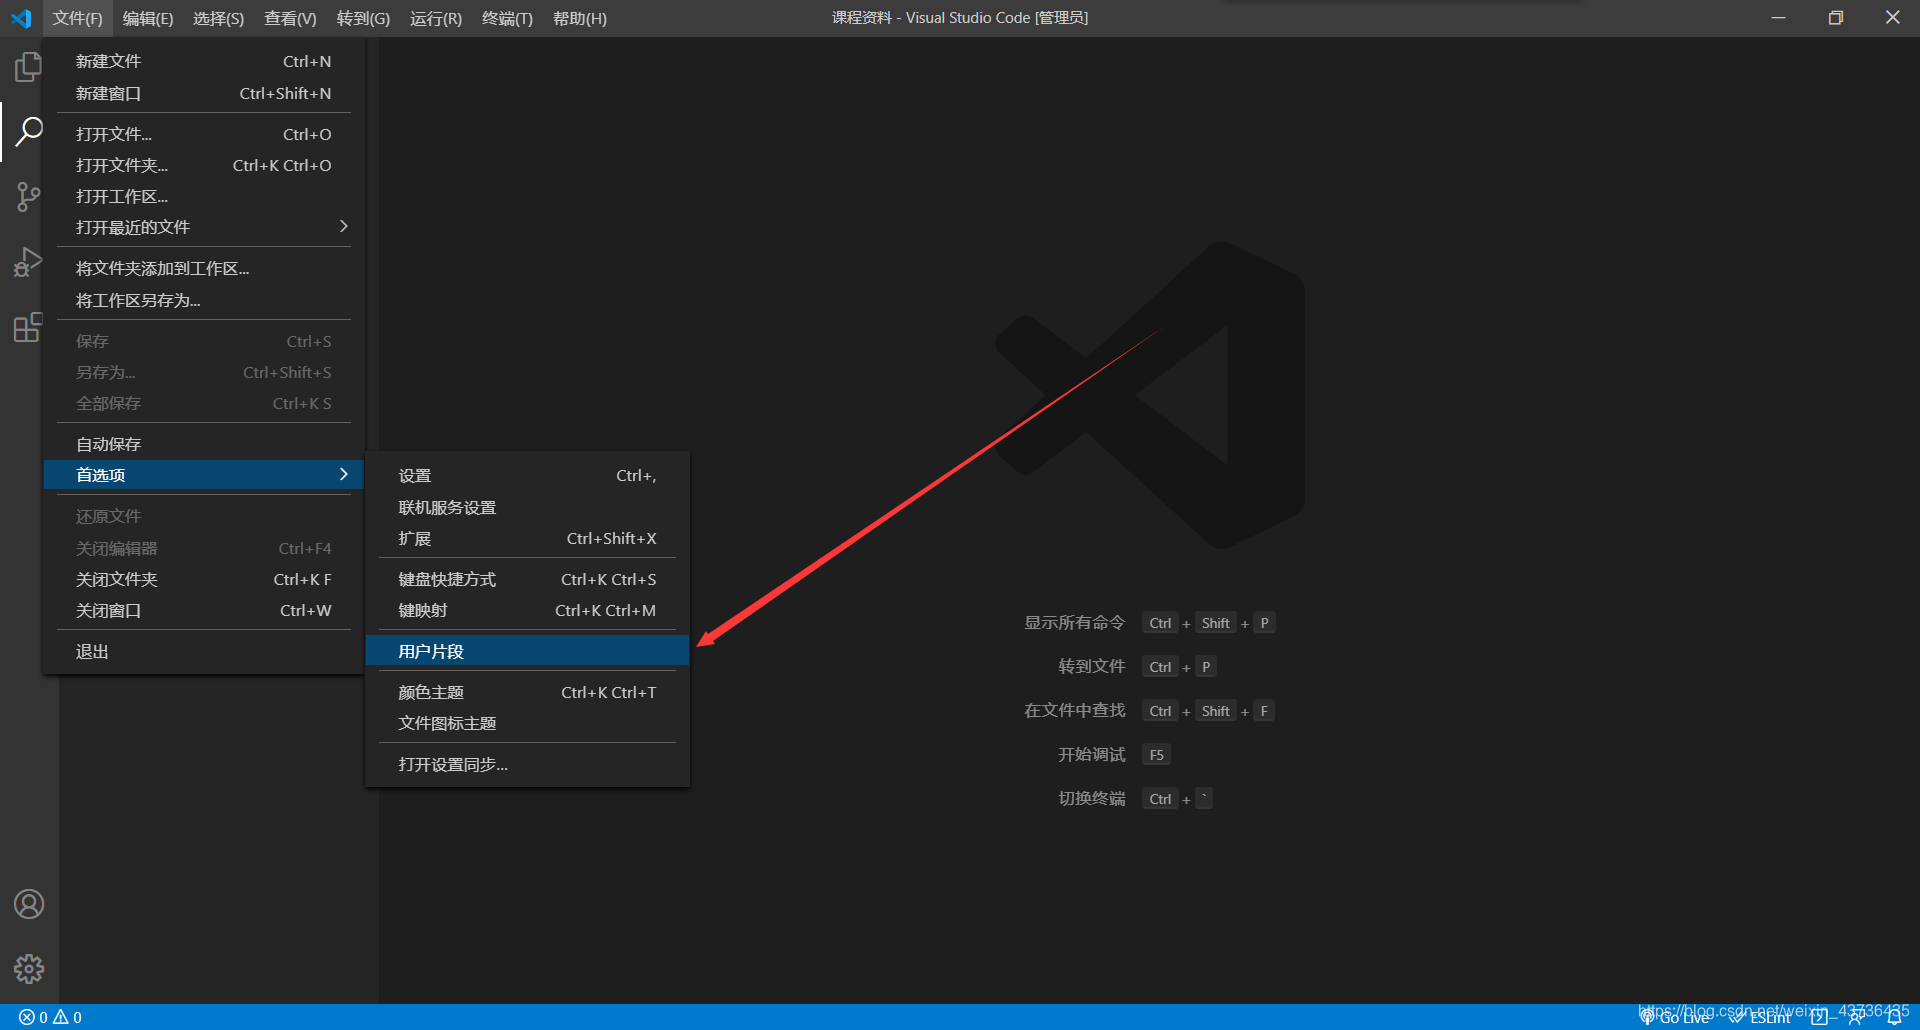The height and width of the screenshot is (1030, 1920).
Task: Select 关闭文件夹 menu entry
Action: tap(203, 579)
